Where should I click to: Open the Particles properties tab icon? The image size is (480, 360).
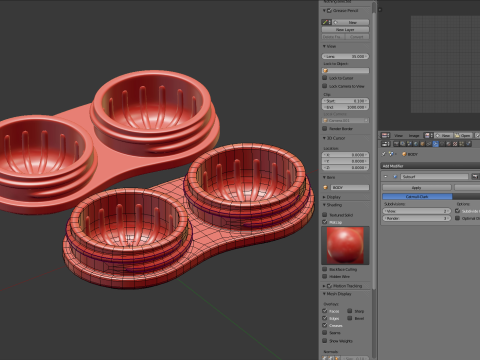pyautogui.click(x=462, y=144)
